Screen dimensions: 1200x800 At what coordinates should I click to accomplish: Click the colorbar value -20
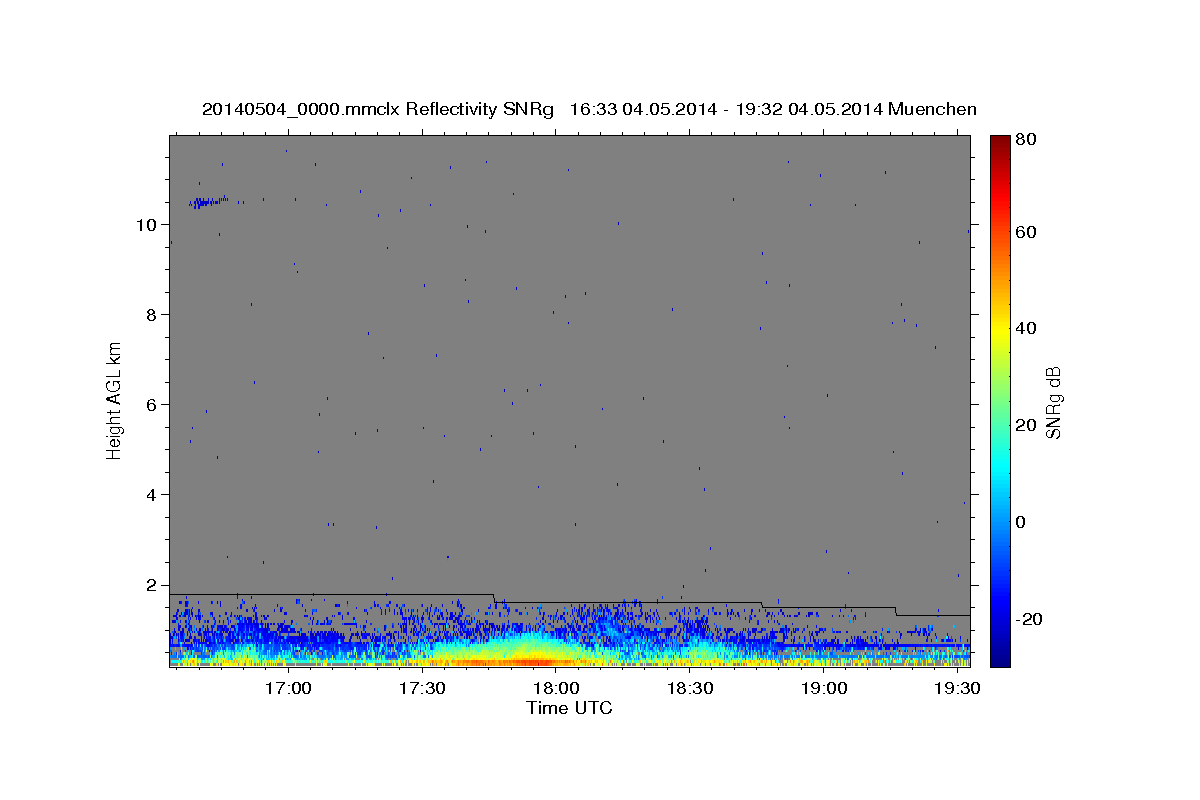point(1027,619)
